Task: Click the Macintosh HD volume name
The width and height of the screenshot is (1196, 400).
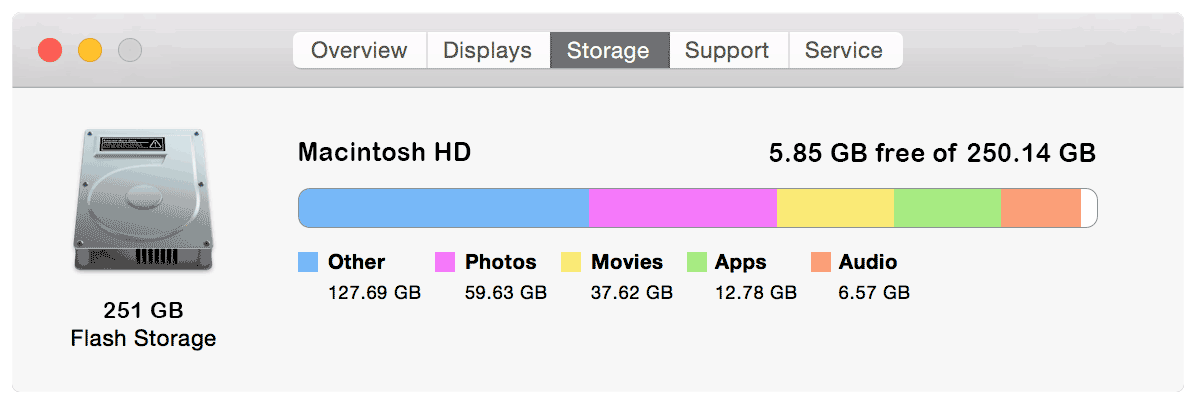Action: click(384, 153)
